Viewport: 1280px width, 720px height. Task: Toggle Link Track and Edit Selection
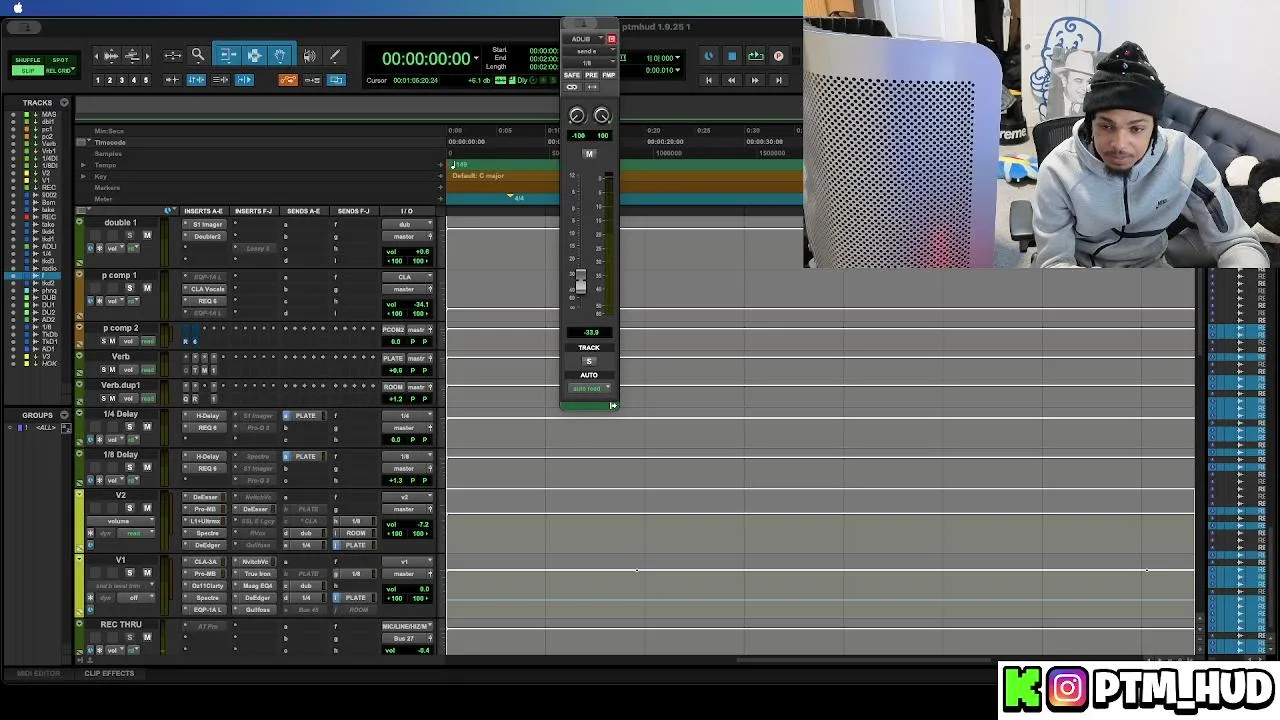click(x=220, y=80)
